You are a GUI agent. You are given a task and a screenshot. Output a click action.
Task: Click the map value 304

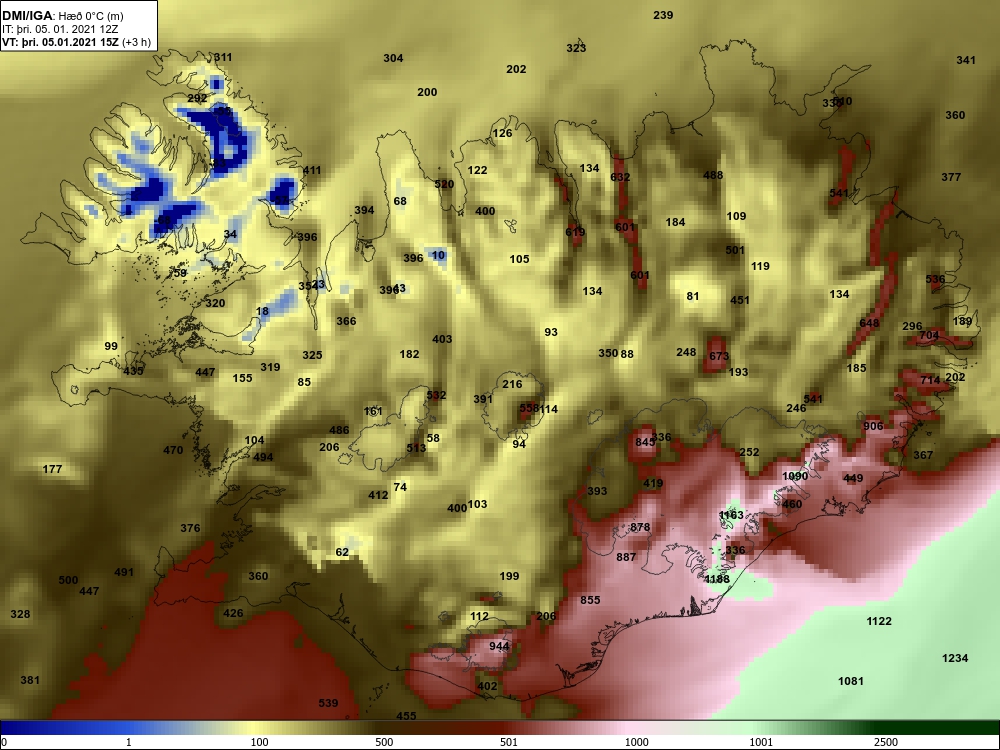point(393,58)
